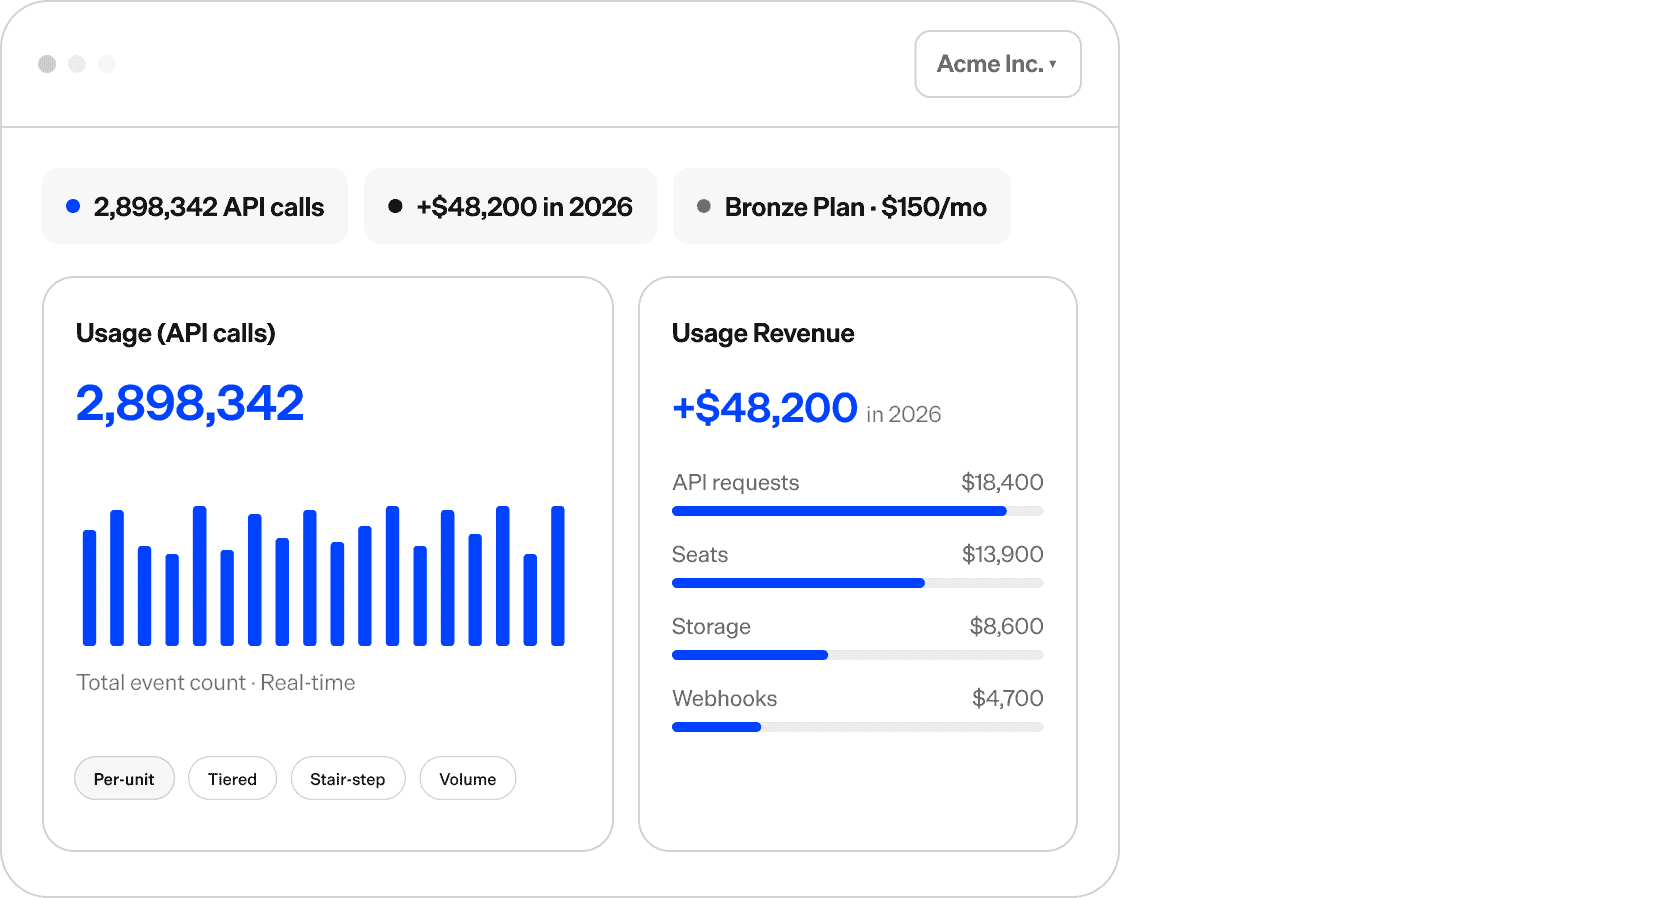Pick the Volume pricing pill
The image size is (1680, 898).
(x=467, y=778)
